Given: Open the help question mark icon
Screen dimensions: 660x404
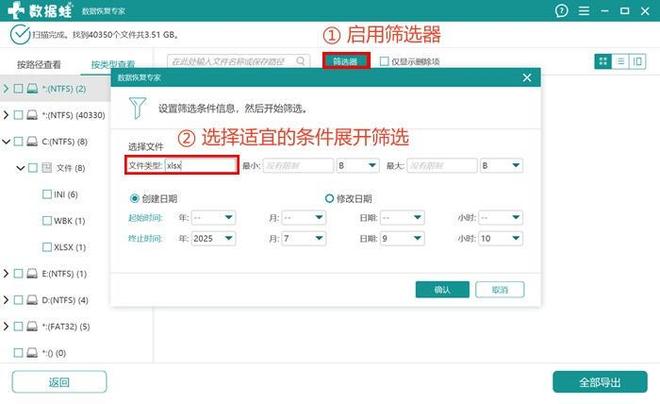Looking at the screenshot, I should 561,11.
